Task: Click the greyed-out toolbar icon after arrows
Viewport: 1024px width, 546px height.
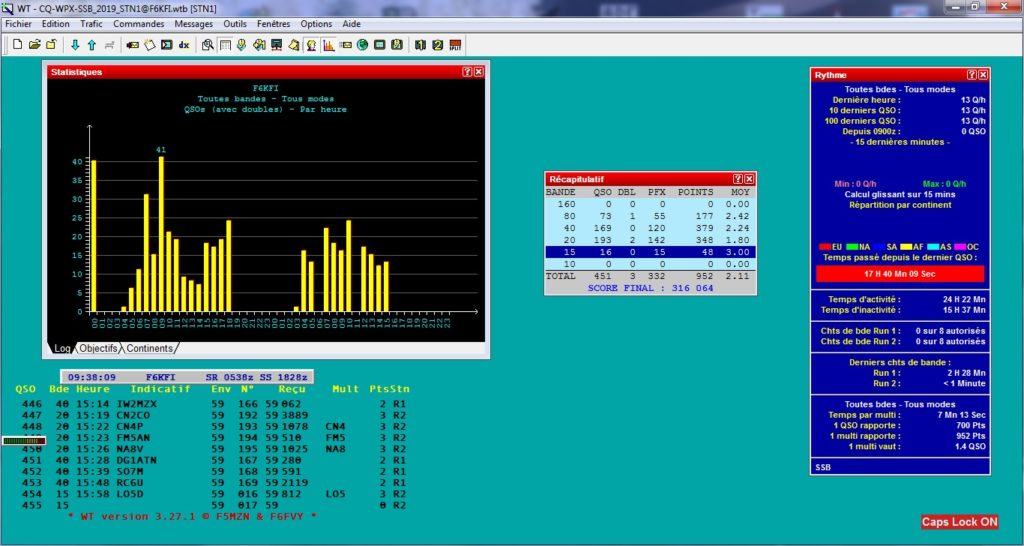Action: (x=109, y=44)
